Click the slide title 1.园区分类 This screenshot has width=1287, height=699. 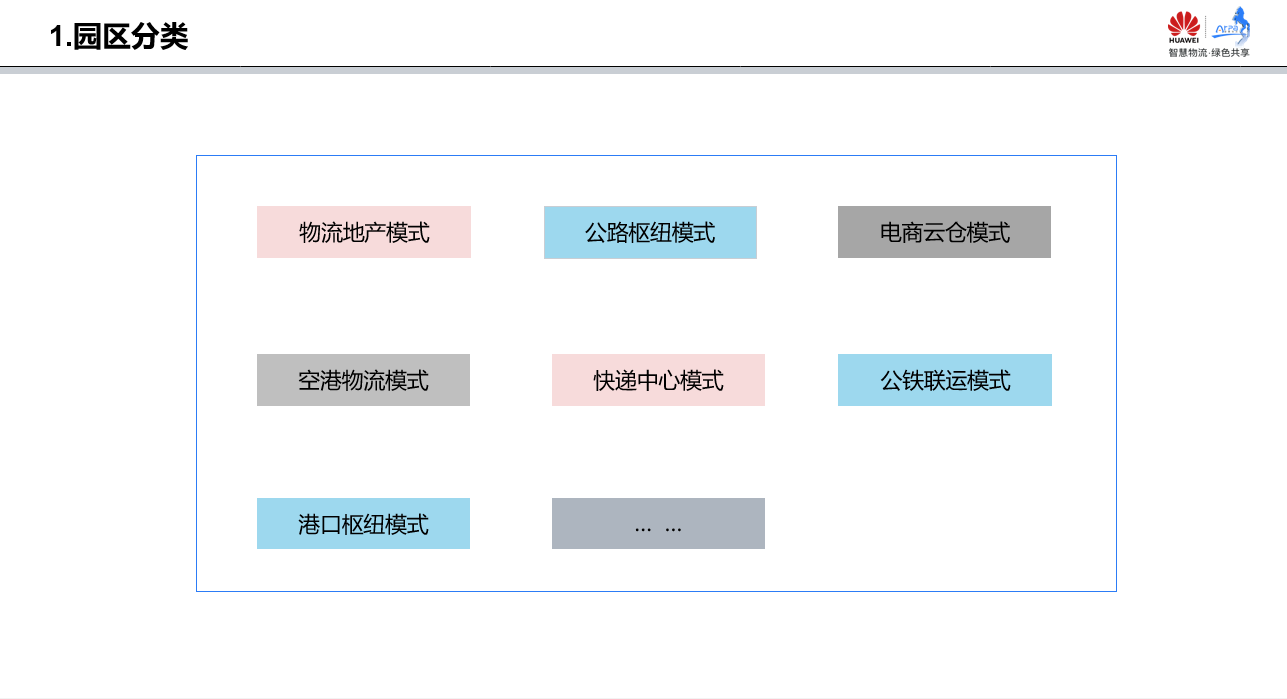tap(119, 37)
